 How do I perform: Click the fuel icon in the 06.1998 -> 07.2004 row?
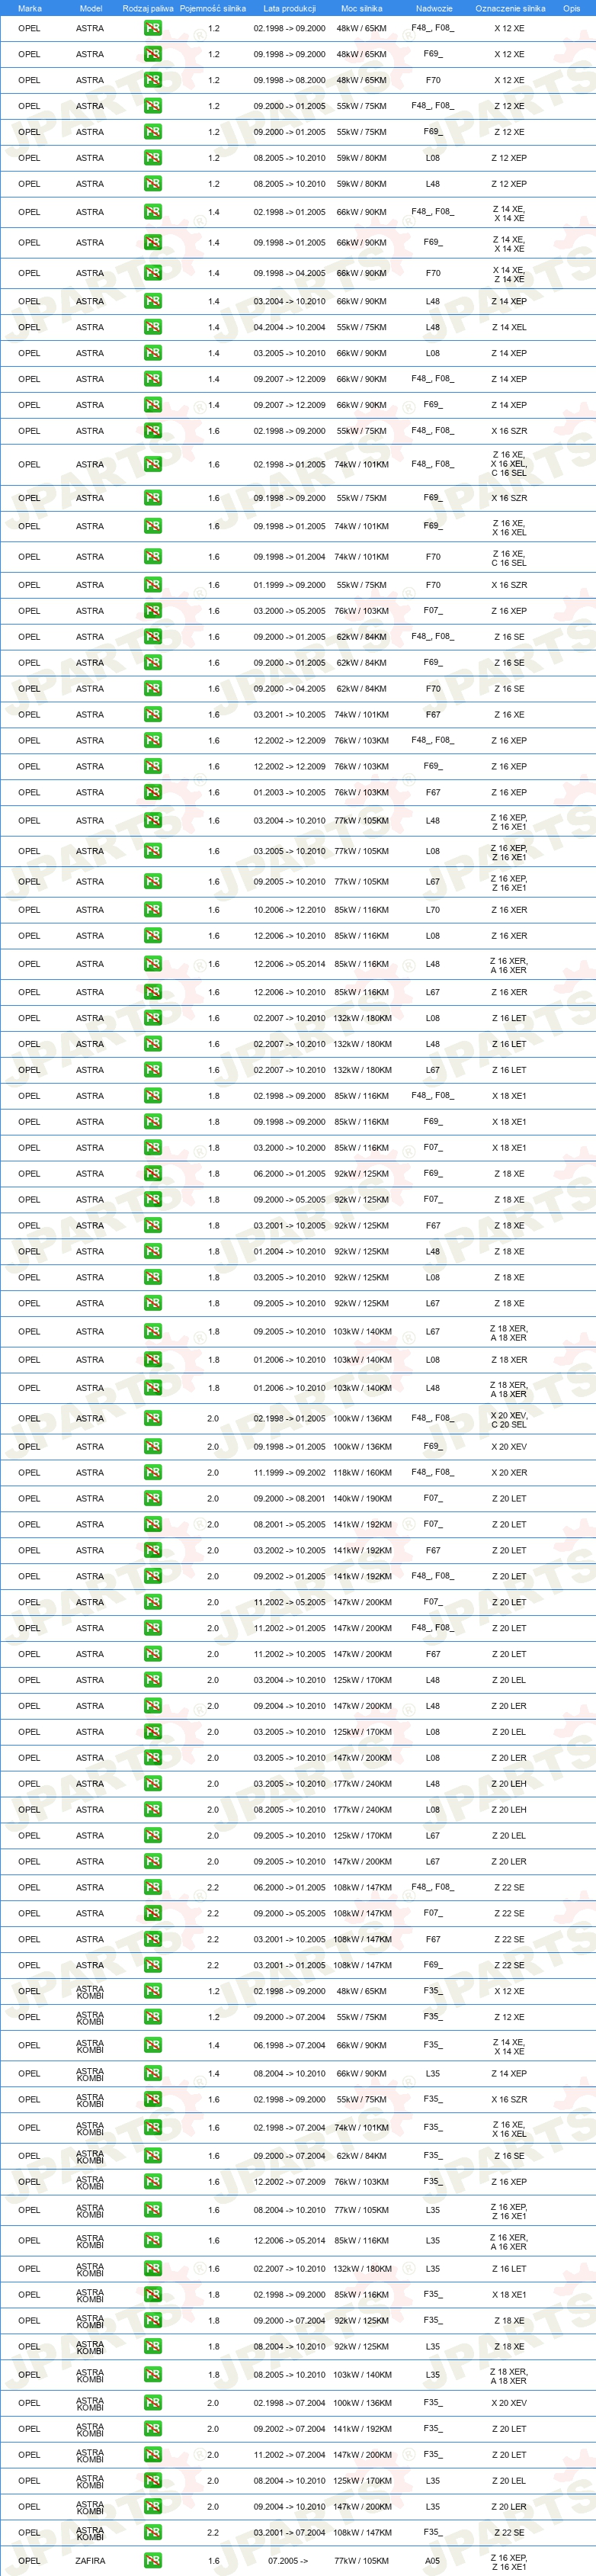click(153, 2045)
